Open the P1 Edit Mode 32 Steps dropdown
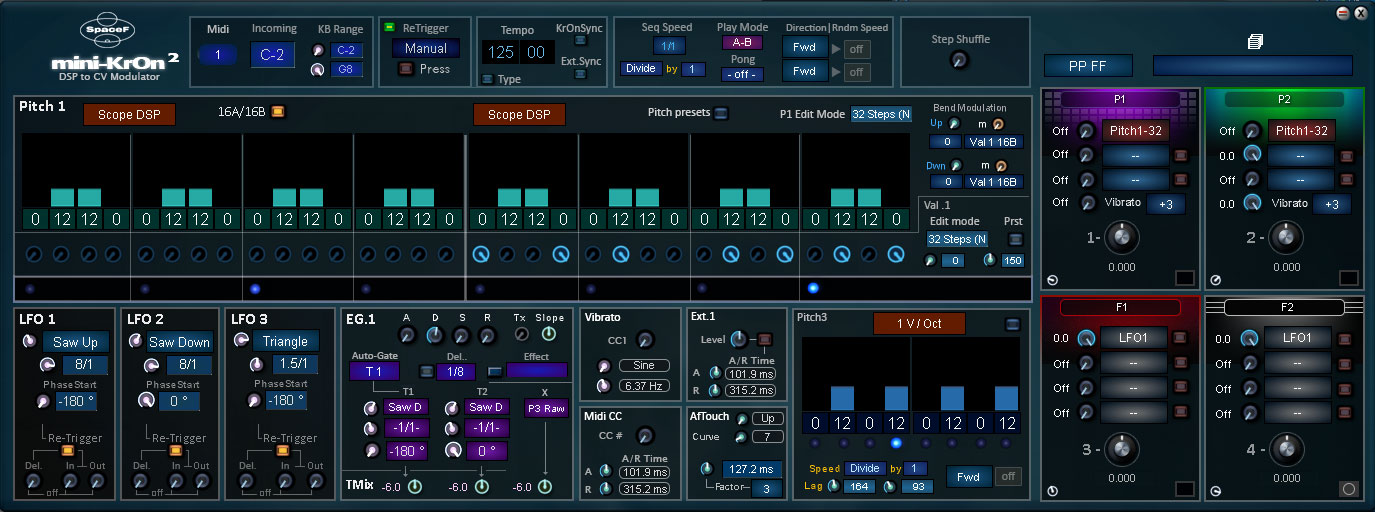Image resolution: width=1375 pixels, height=512 pixels. point(881,114)
